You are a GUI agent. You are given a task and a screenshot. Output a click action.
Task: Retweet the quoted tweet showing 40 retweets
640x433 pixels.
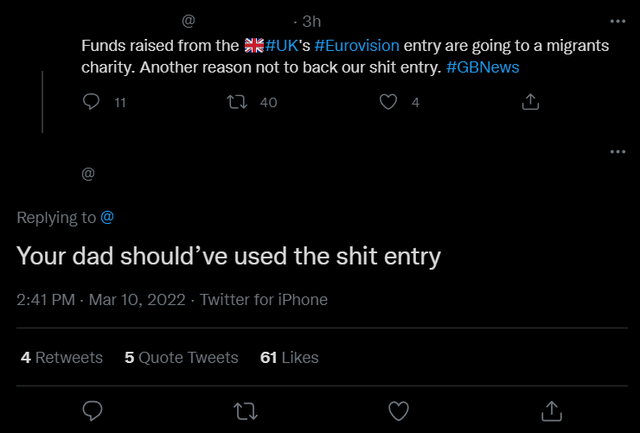(x=237, y=102)
